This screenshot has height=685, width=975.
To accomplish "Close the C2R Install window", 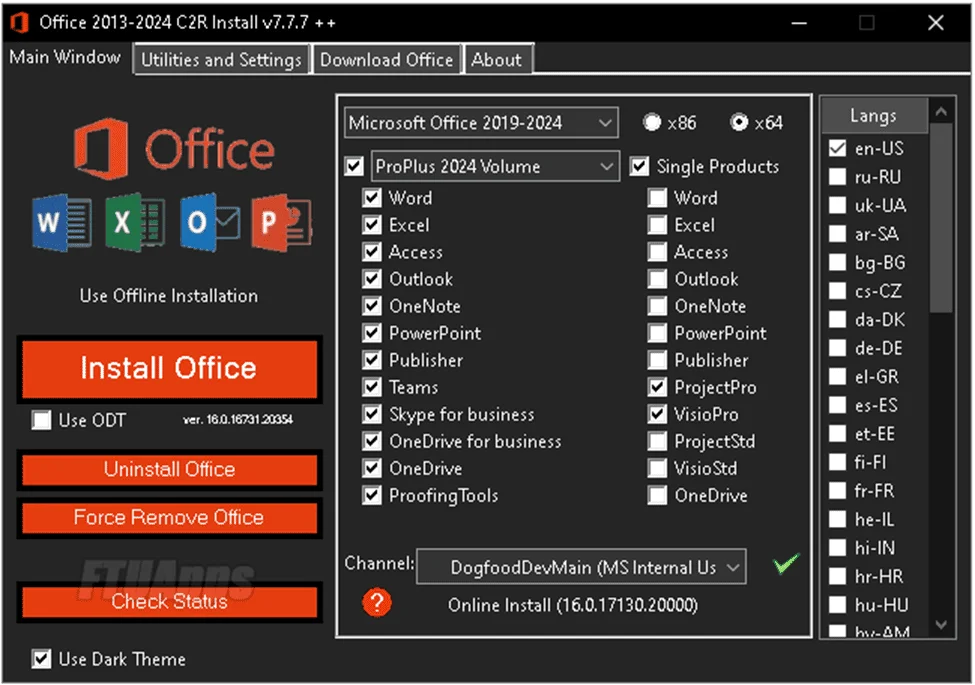I will coord(936,23).
